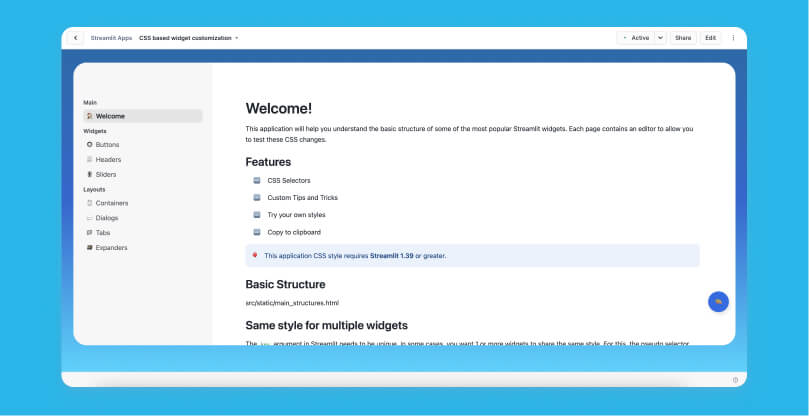The width and height of the screenshot is (809, 416).
Task: Click the Streamlit Apps breadcrumb link
Action: pos(111,38)
